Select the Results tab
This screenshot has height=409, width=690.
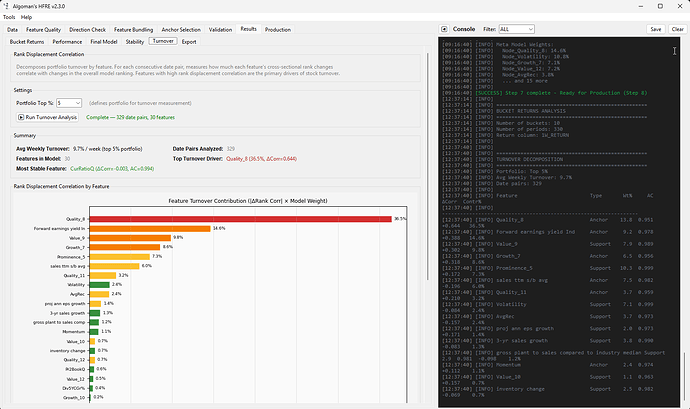[248, 29]
